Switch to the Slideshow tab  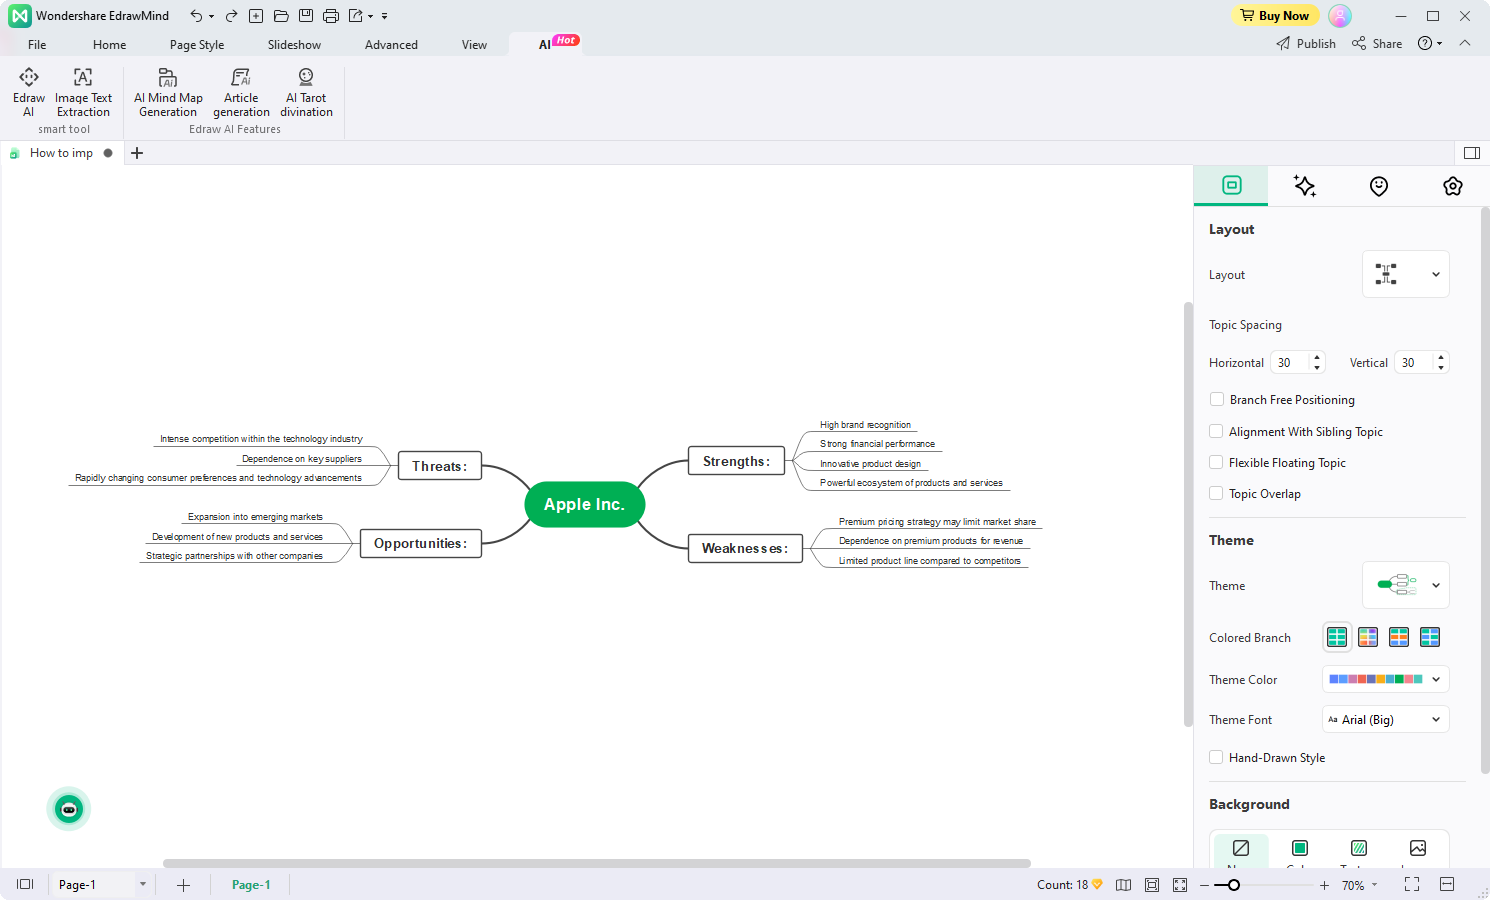point(294,44)
